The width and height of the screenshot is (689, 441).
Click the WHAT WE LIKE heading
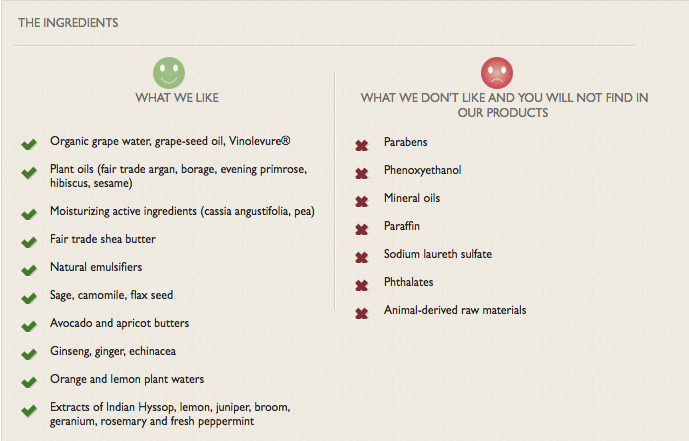[x=177, y=98]
